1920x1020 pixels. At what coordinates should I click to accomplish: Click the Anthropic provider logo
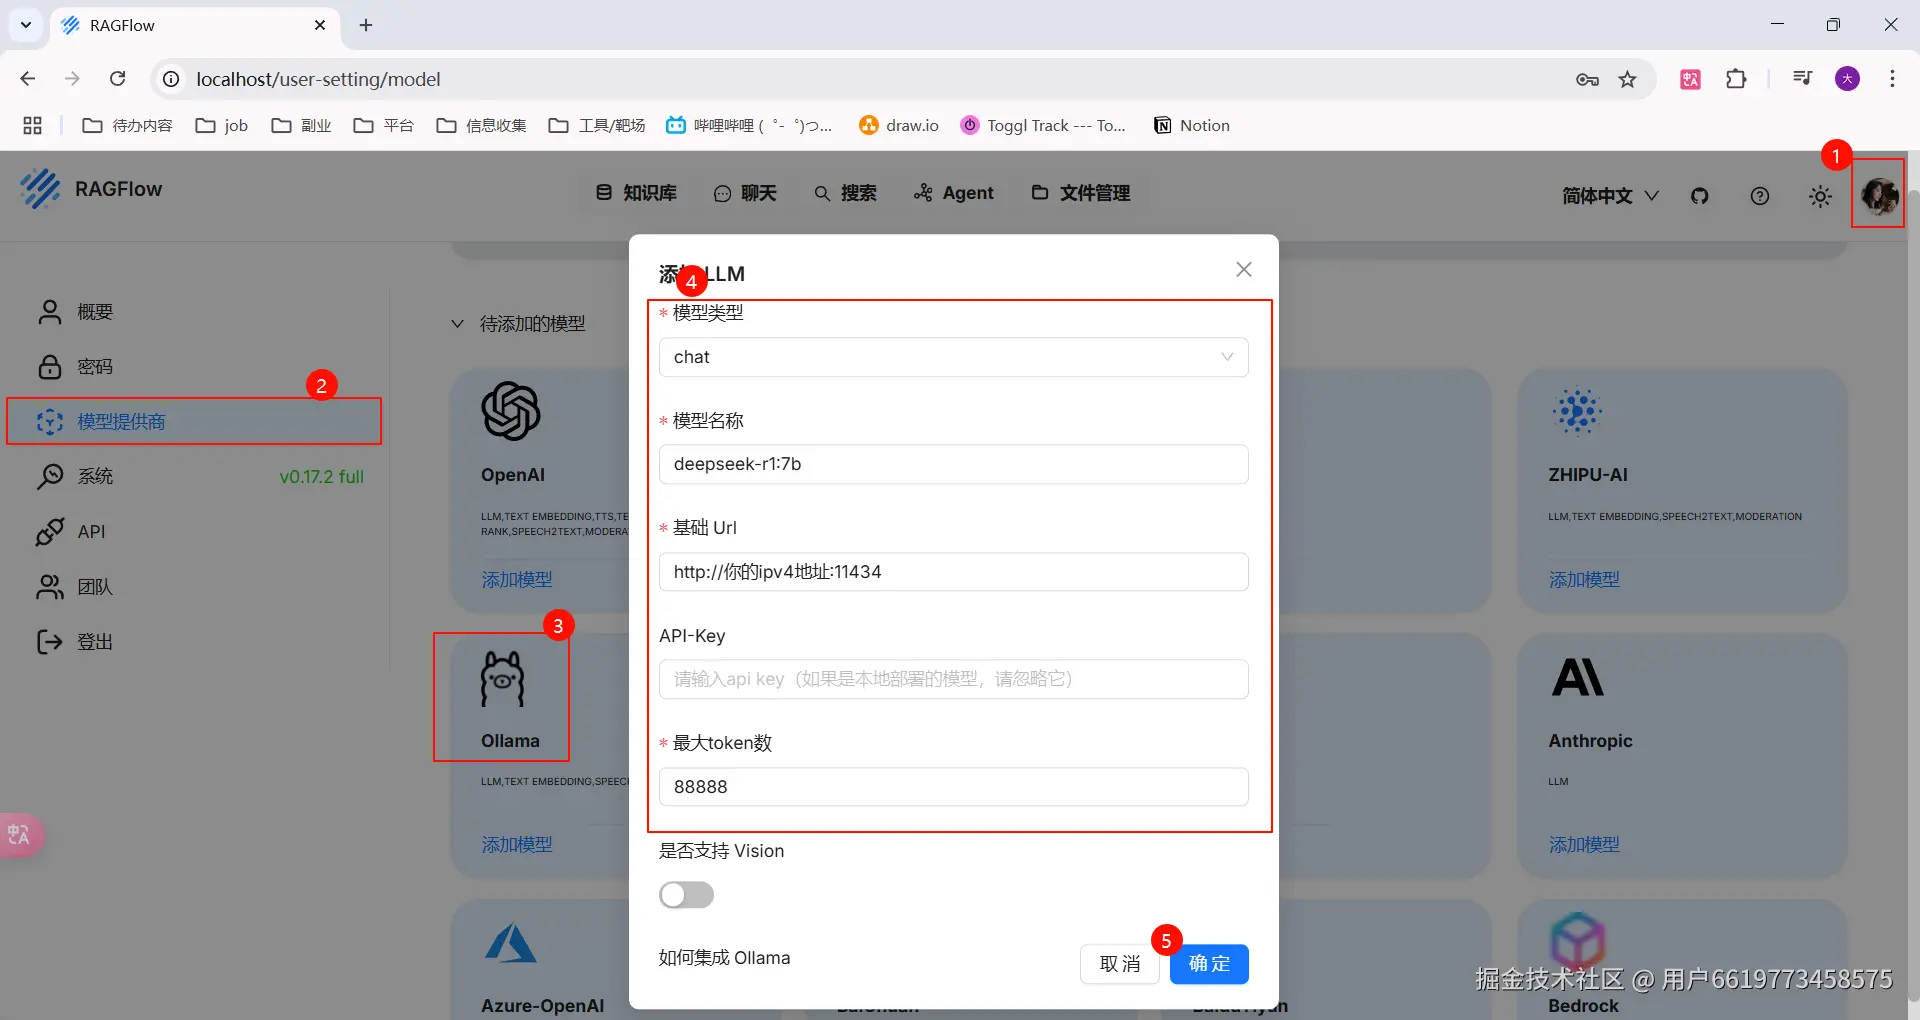(1578, 677)
